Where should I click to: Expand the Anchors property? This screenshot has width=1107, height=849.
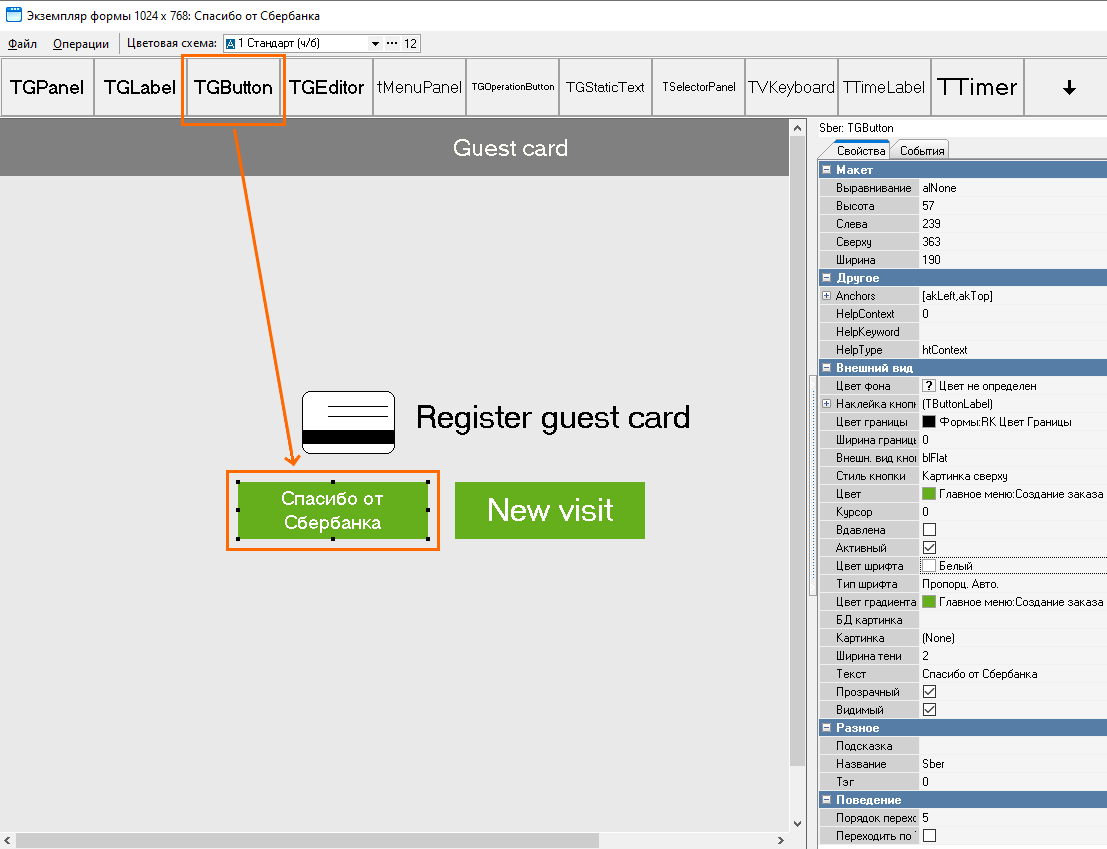[826, 296]
